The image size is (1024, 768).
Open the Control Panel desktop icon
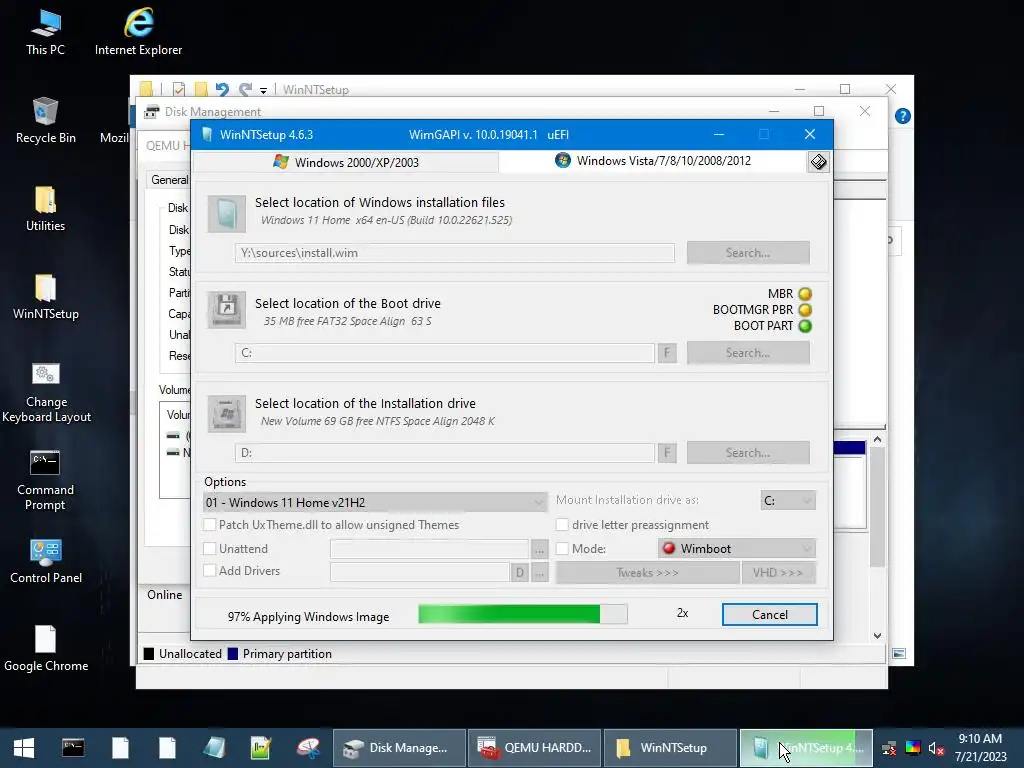coord(46,560)
